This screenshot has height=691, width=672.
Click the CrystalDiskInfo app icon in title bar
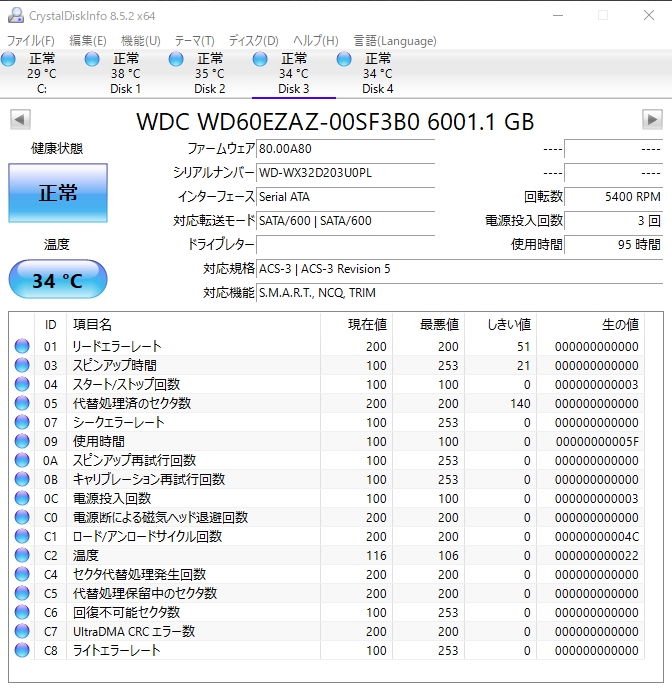pyautogui.click(x=16, y=15)
